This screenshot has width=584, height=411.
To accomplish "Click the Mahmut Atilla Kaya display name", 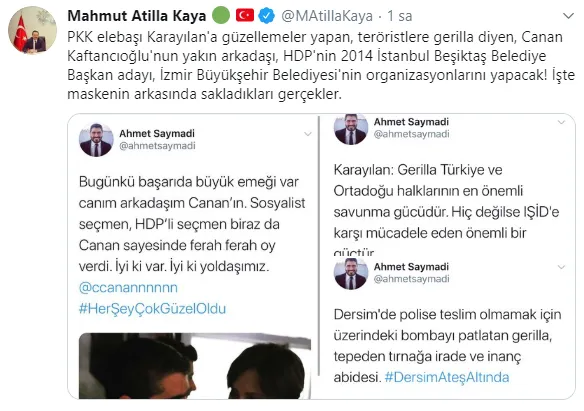I will (137, 16).
